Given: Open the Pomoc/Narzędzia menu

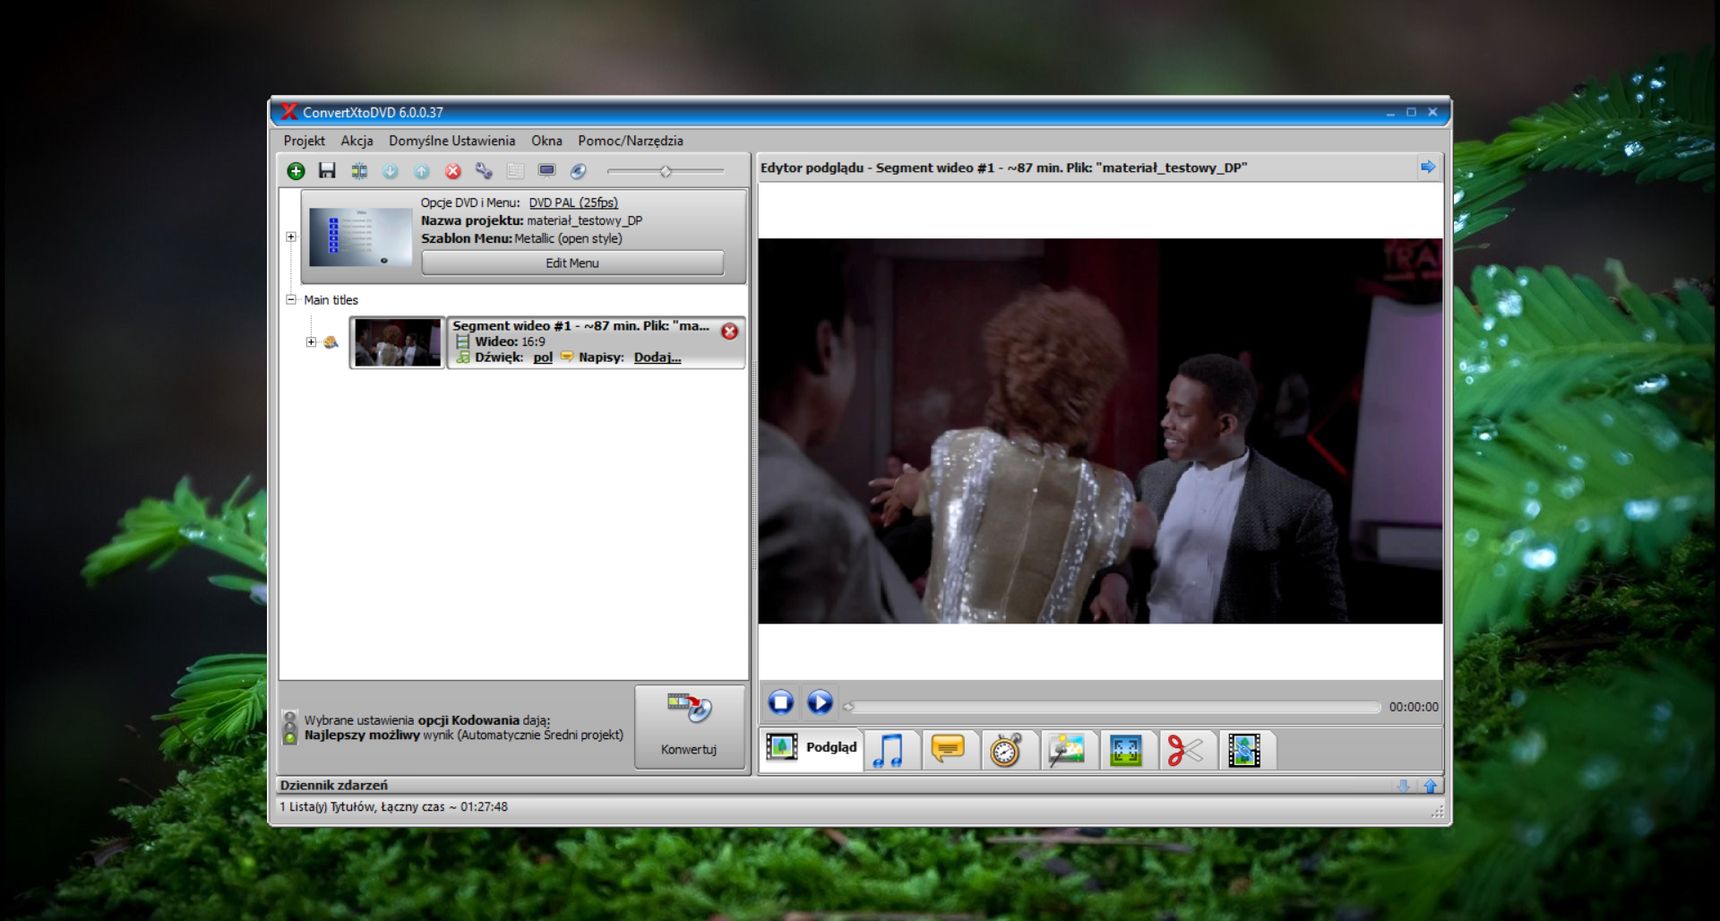Looking at the screenshot, I should click(x=630, y=141).
